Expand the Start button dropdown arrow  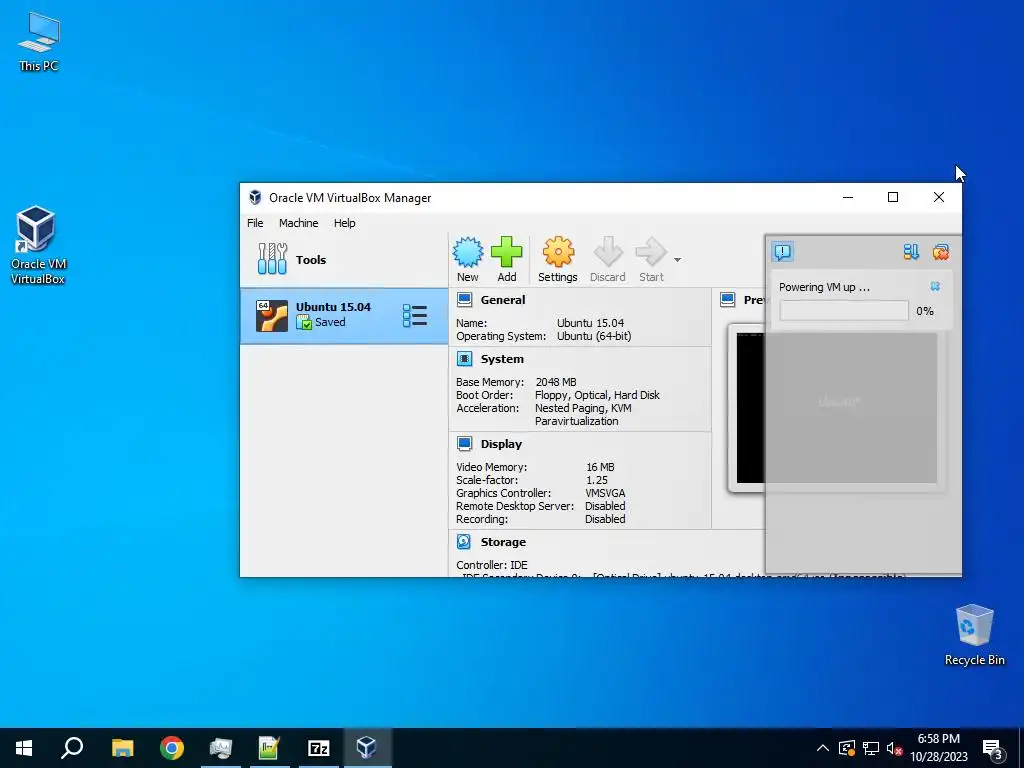tap(677, 260)
